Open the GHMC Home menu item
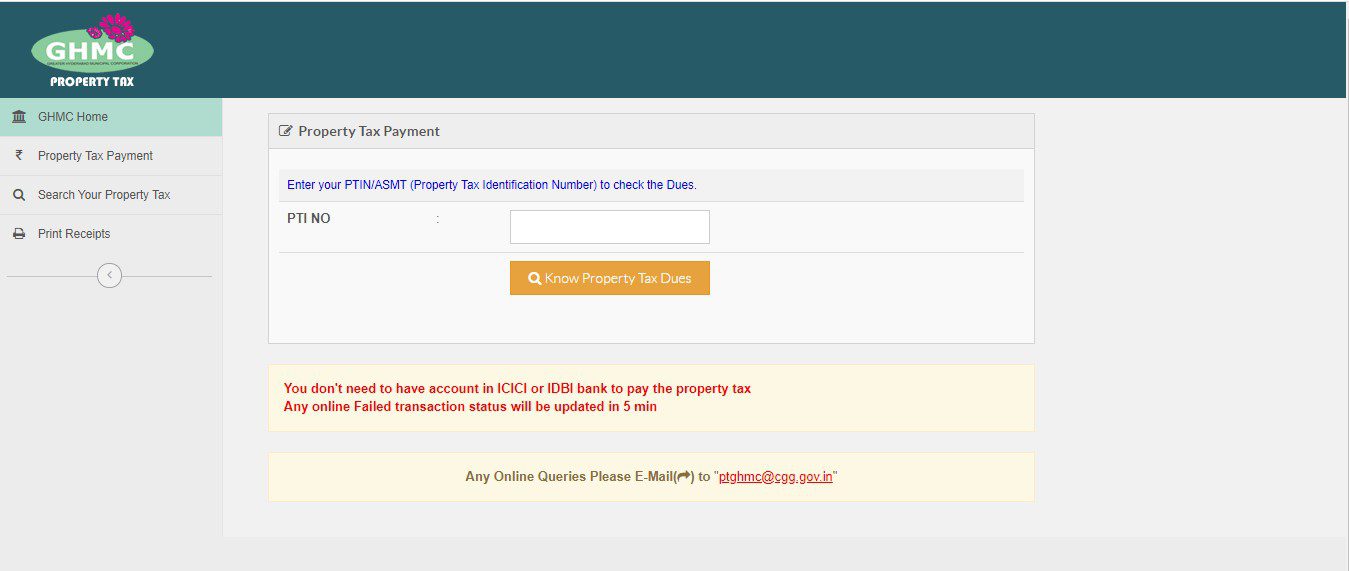The image size is (1349, 571). 73,117
